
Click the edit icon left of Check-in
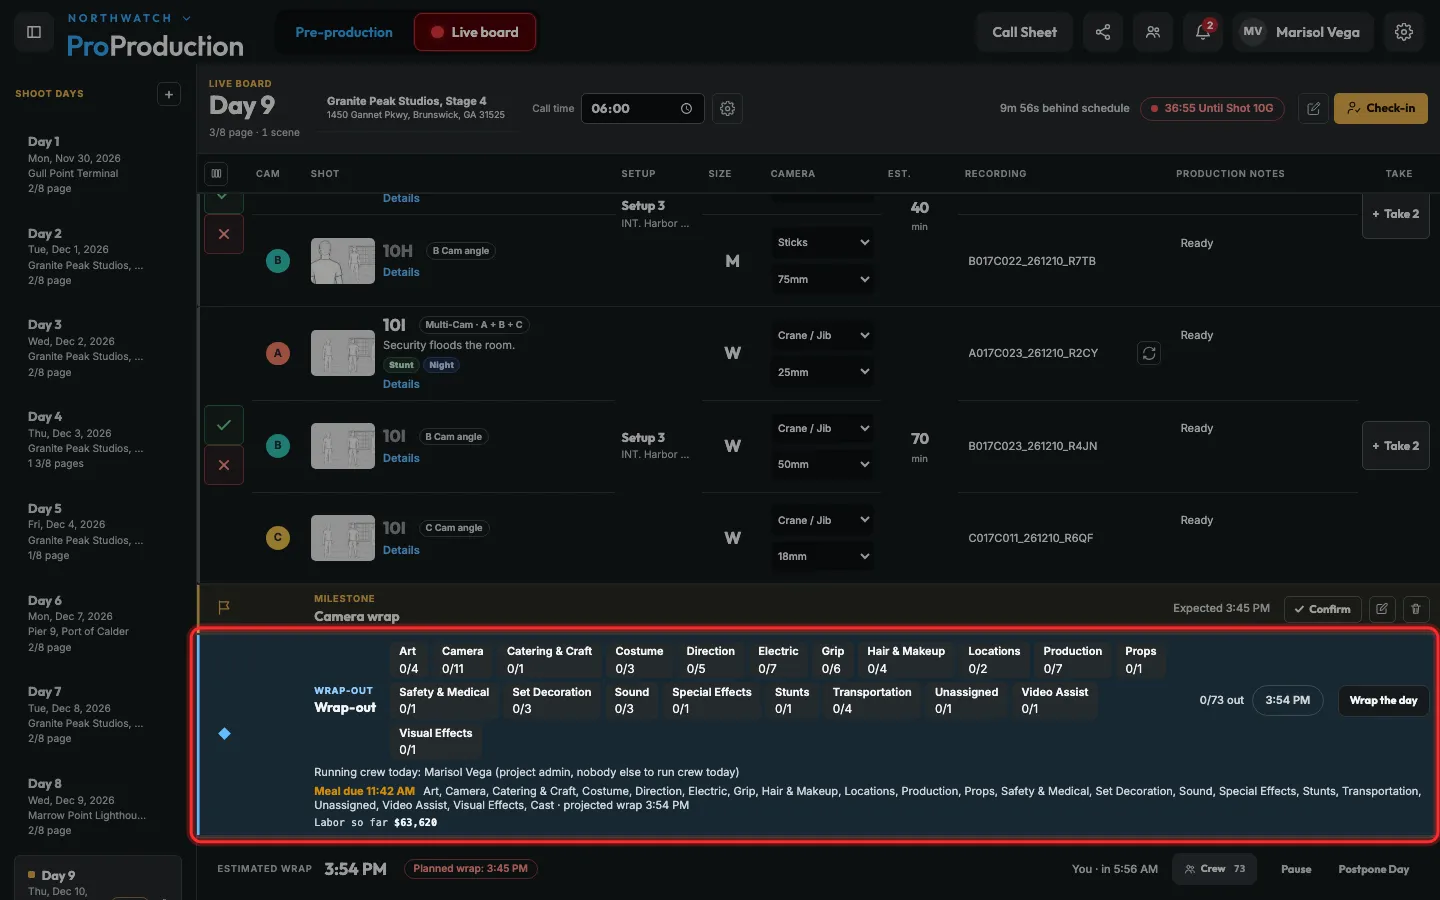point(1314,108)
